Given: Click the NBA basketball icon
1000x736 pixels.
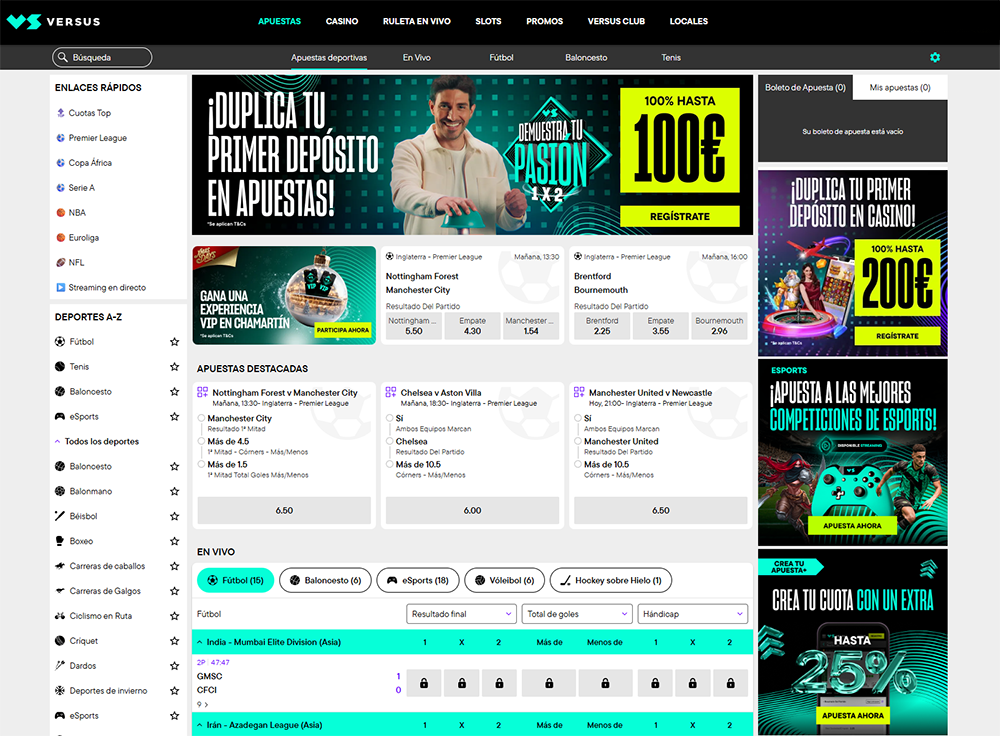Looking at the screenshot, I should (x=61, y=212).
